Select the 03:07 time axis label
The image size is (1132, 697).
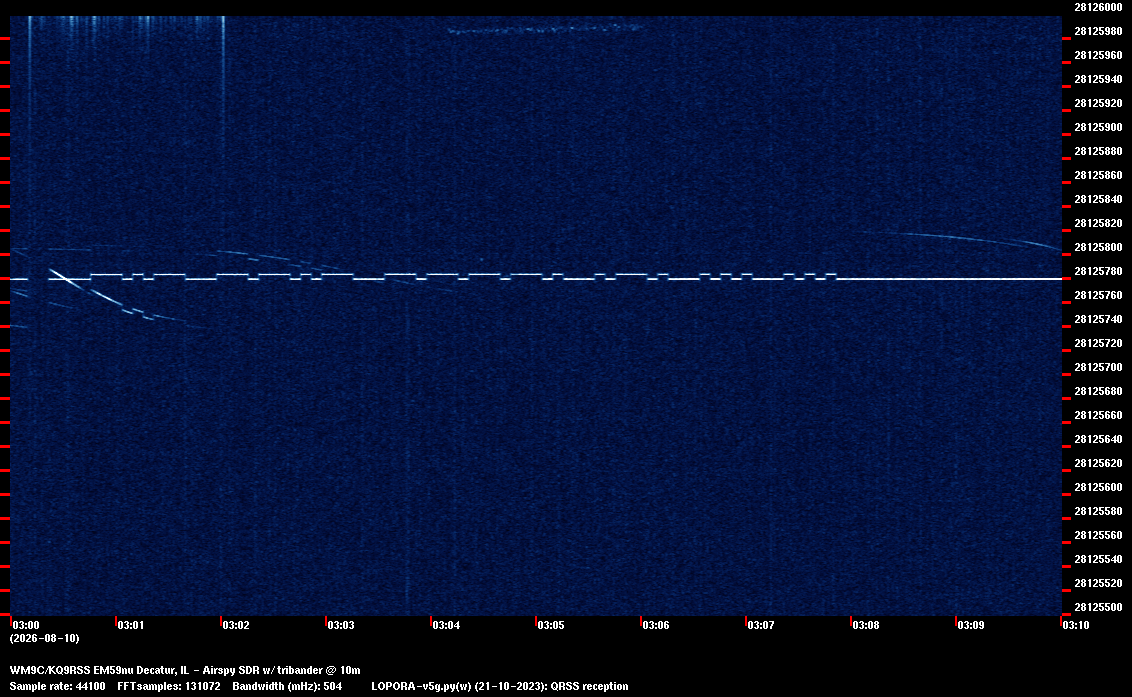761,625
